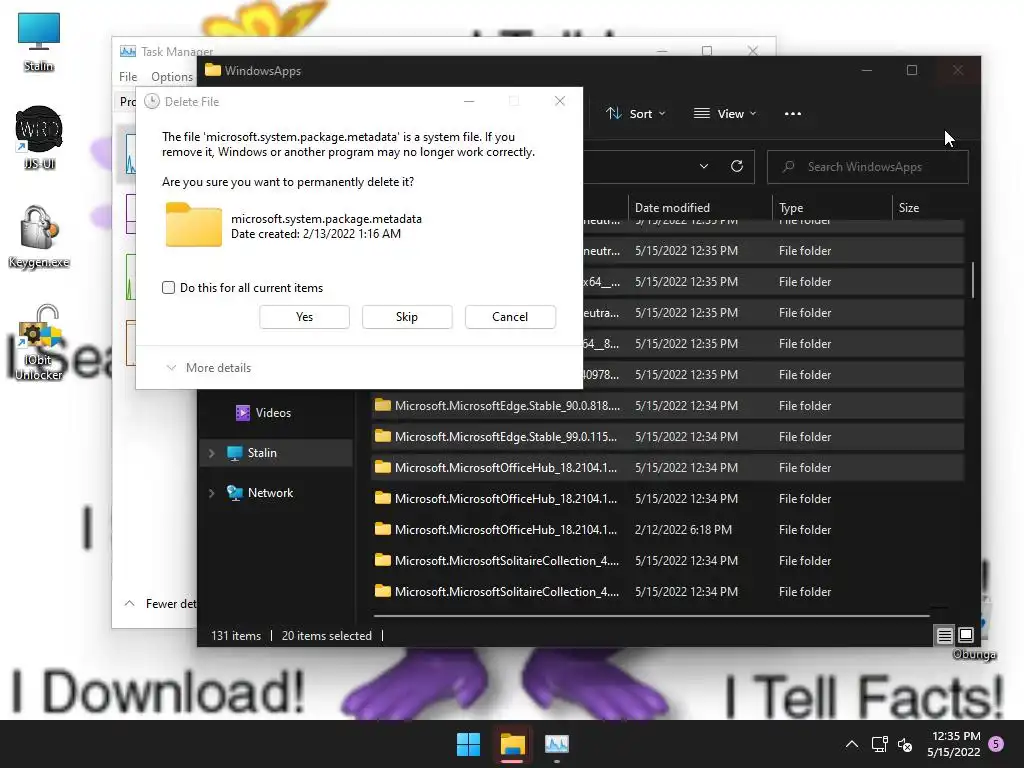Expand the Network tree node
The width and height of the screenshot is (1024, 768).
[x=212, y=493]
